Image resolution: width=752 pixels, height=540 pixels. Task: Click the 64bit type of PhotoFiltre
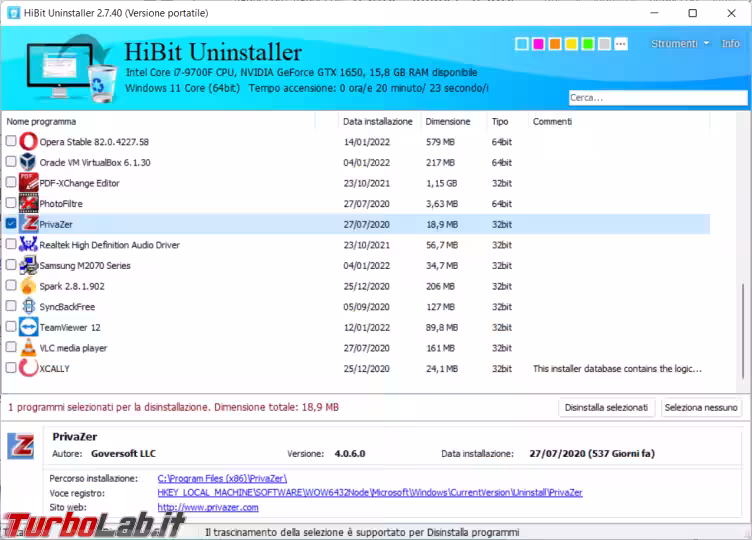[502, 204]
